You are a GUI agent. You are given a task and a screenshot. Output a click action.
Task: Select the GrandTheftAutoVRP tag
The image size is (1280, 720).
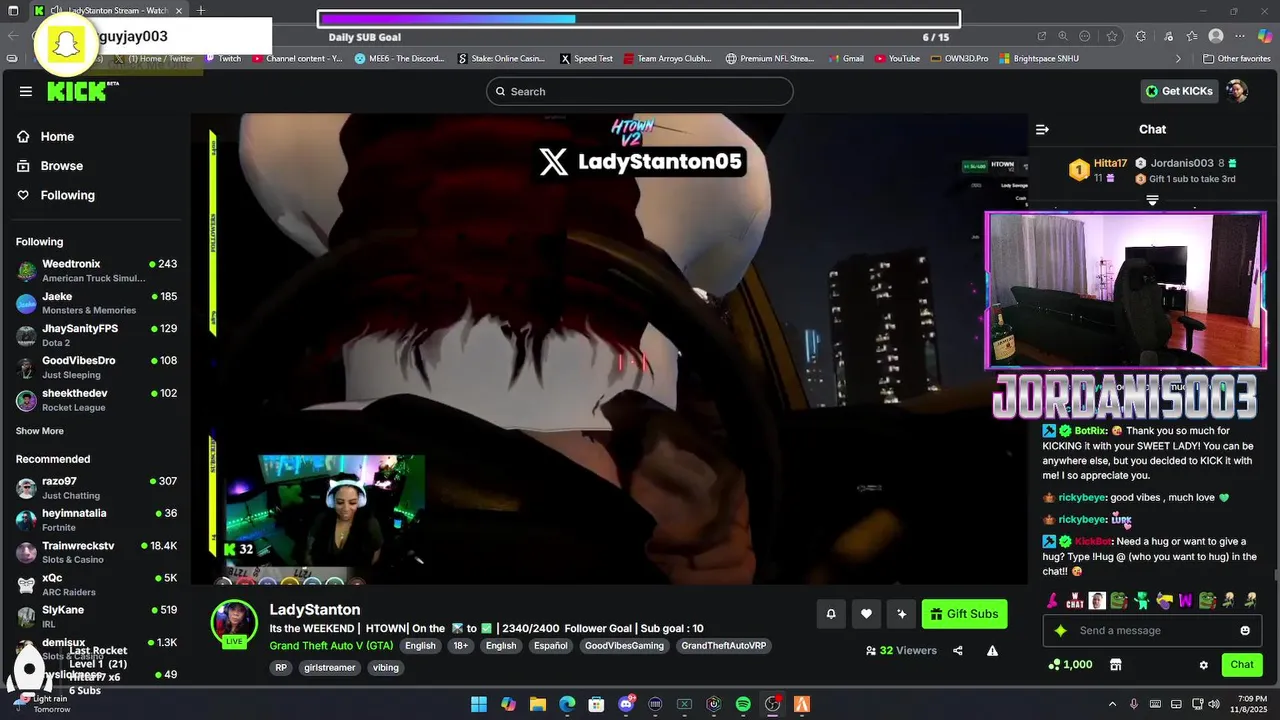point(724,646)
